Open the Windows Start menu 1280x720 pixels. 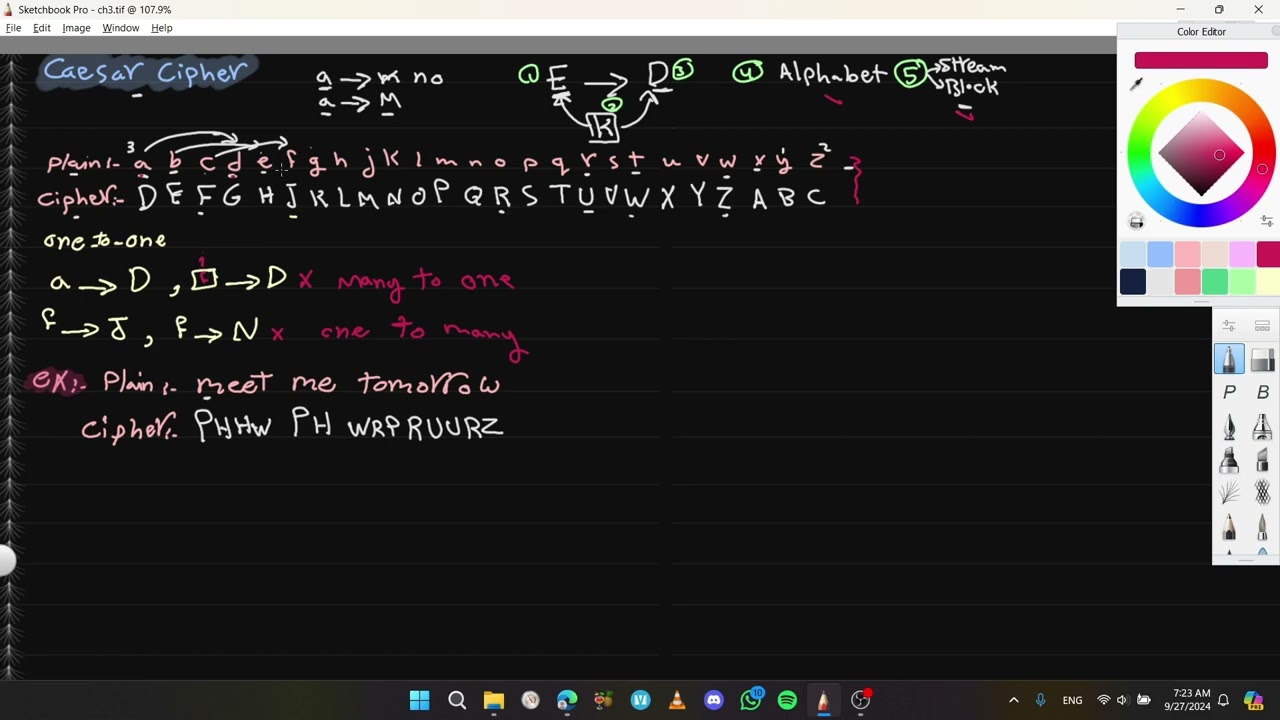click(x=420, y=700)
